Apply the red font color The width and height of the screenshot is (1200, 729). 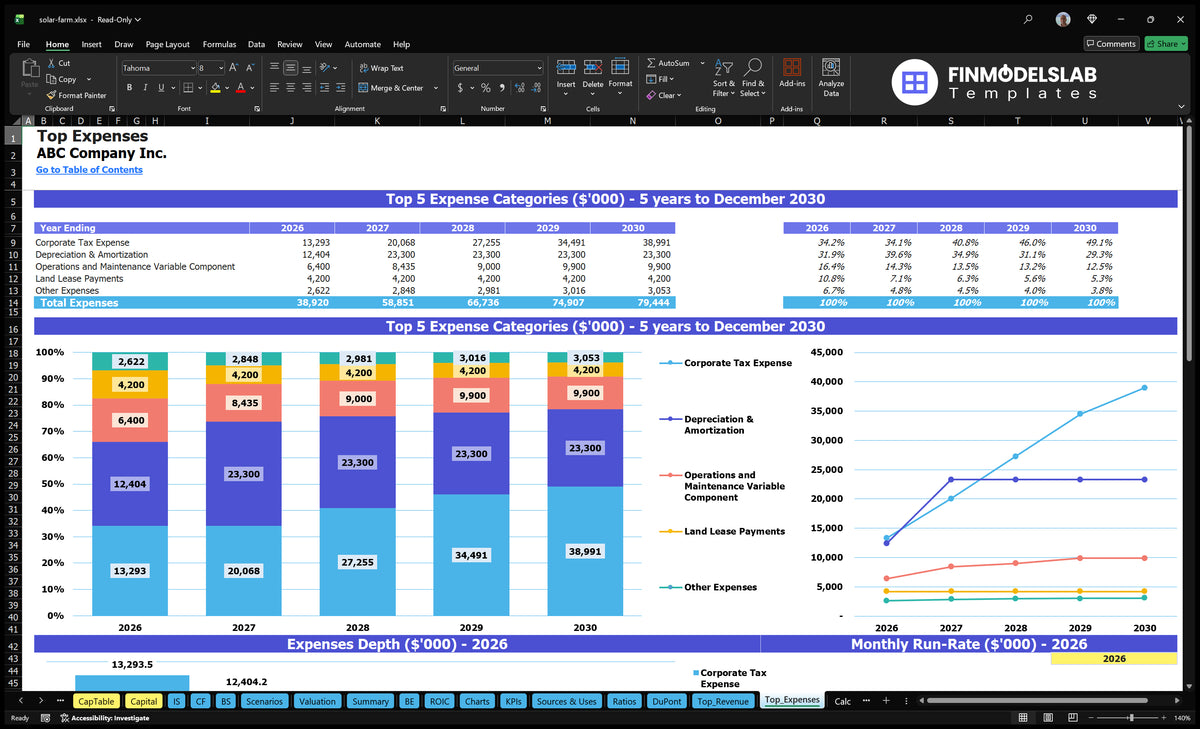[x=240, y=88]
